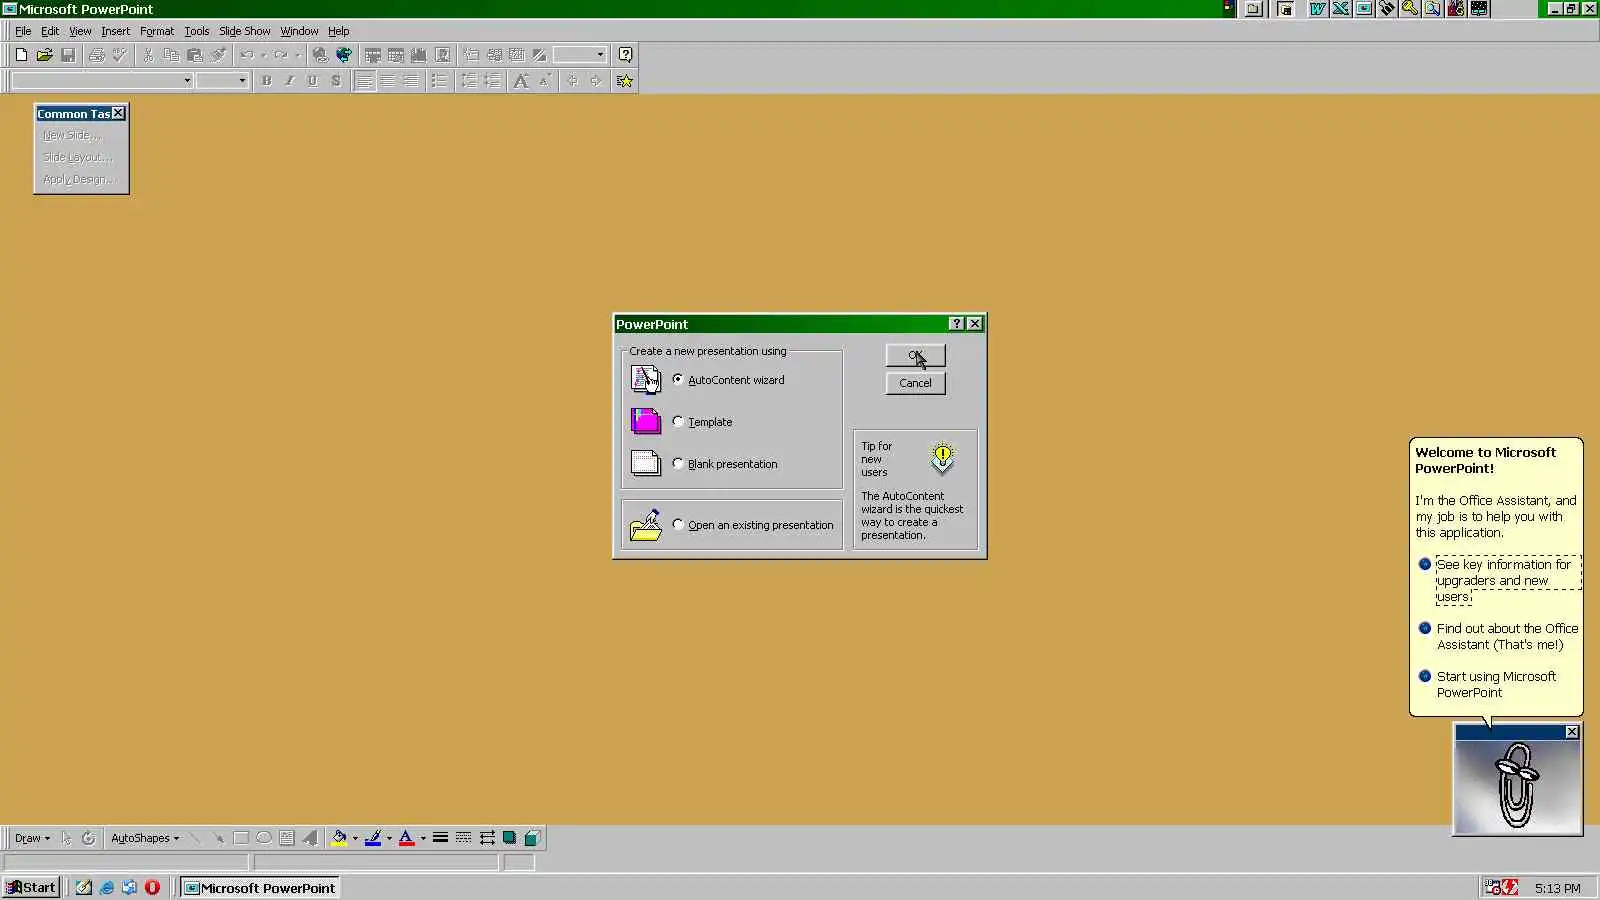Viewport: 1600px width, 900px height.
Task: Select the Font Color letter A
Action: (407, 838)
